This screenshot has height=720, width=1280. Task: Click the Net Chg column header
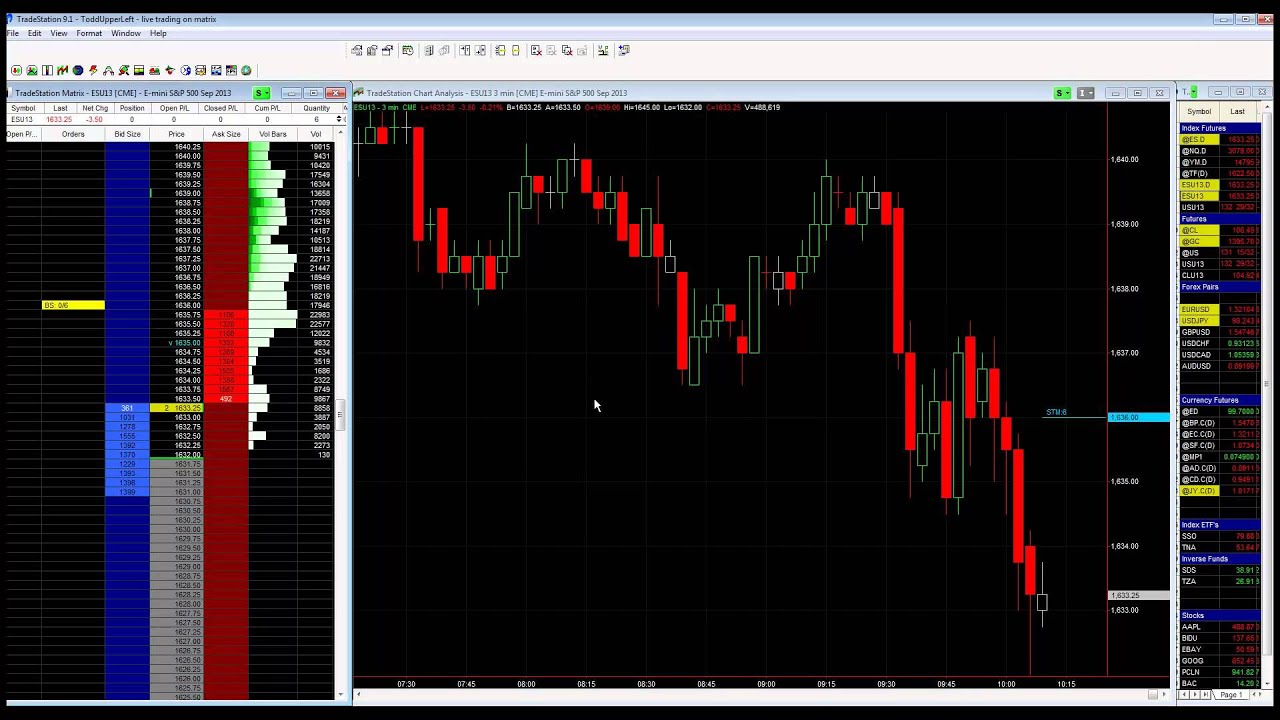(x=95, y=108)
